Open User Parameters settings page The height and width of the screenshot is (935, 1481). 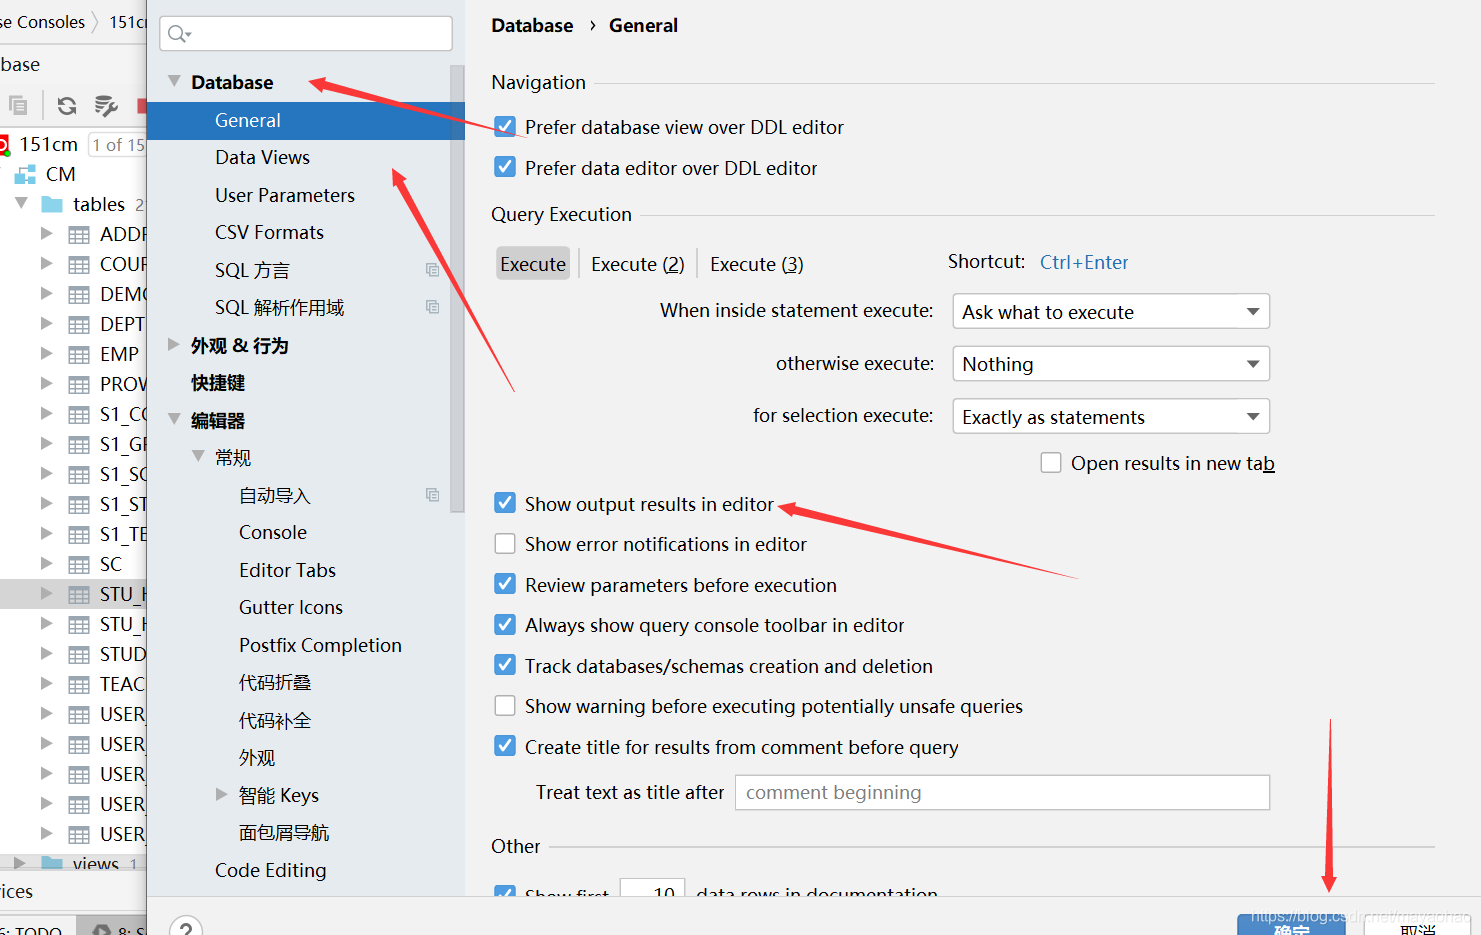tap(285, 195)
